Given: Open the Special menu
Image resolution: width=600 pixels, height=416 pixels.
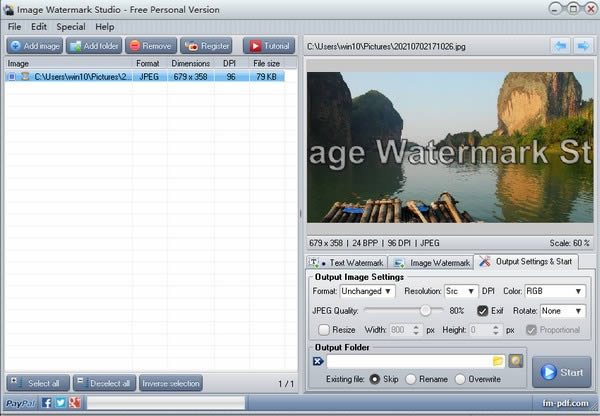Looking at the screenshot, I should [x=71, y=27].
